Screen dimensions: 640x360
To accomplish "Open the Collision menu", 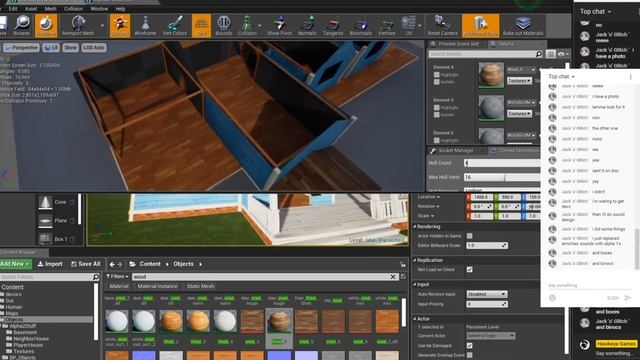I will 73,9.
